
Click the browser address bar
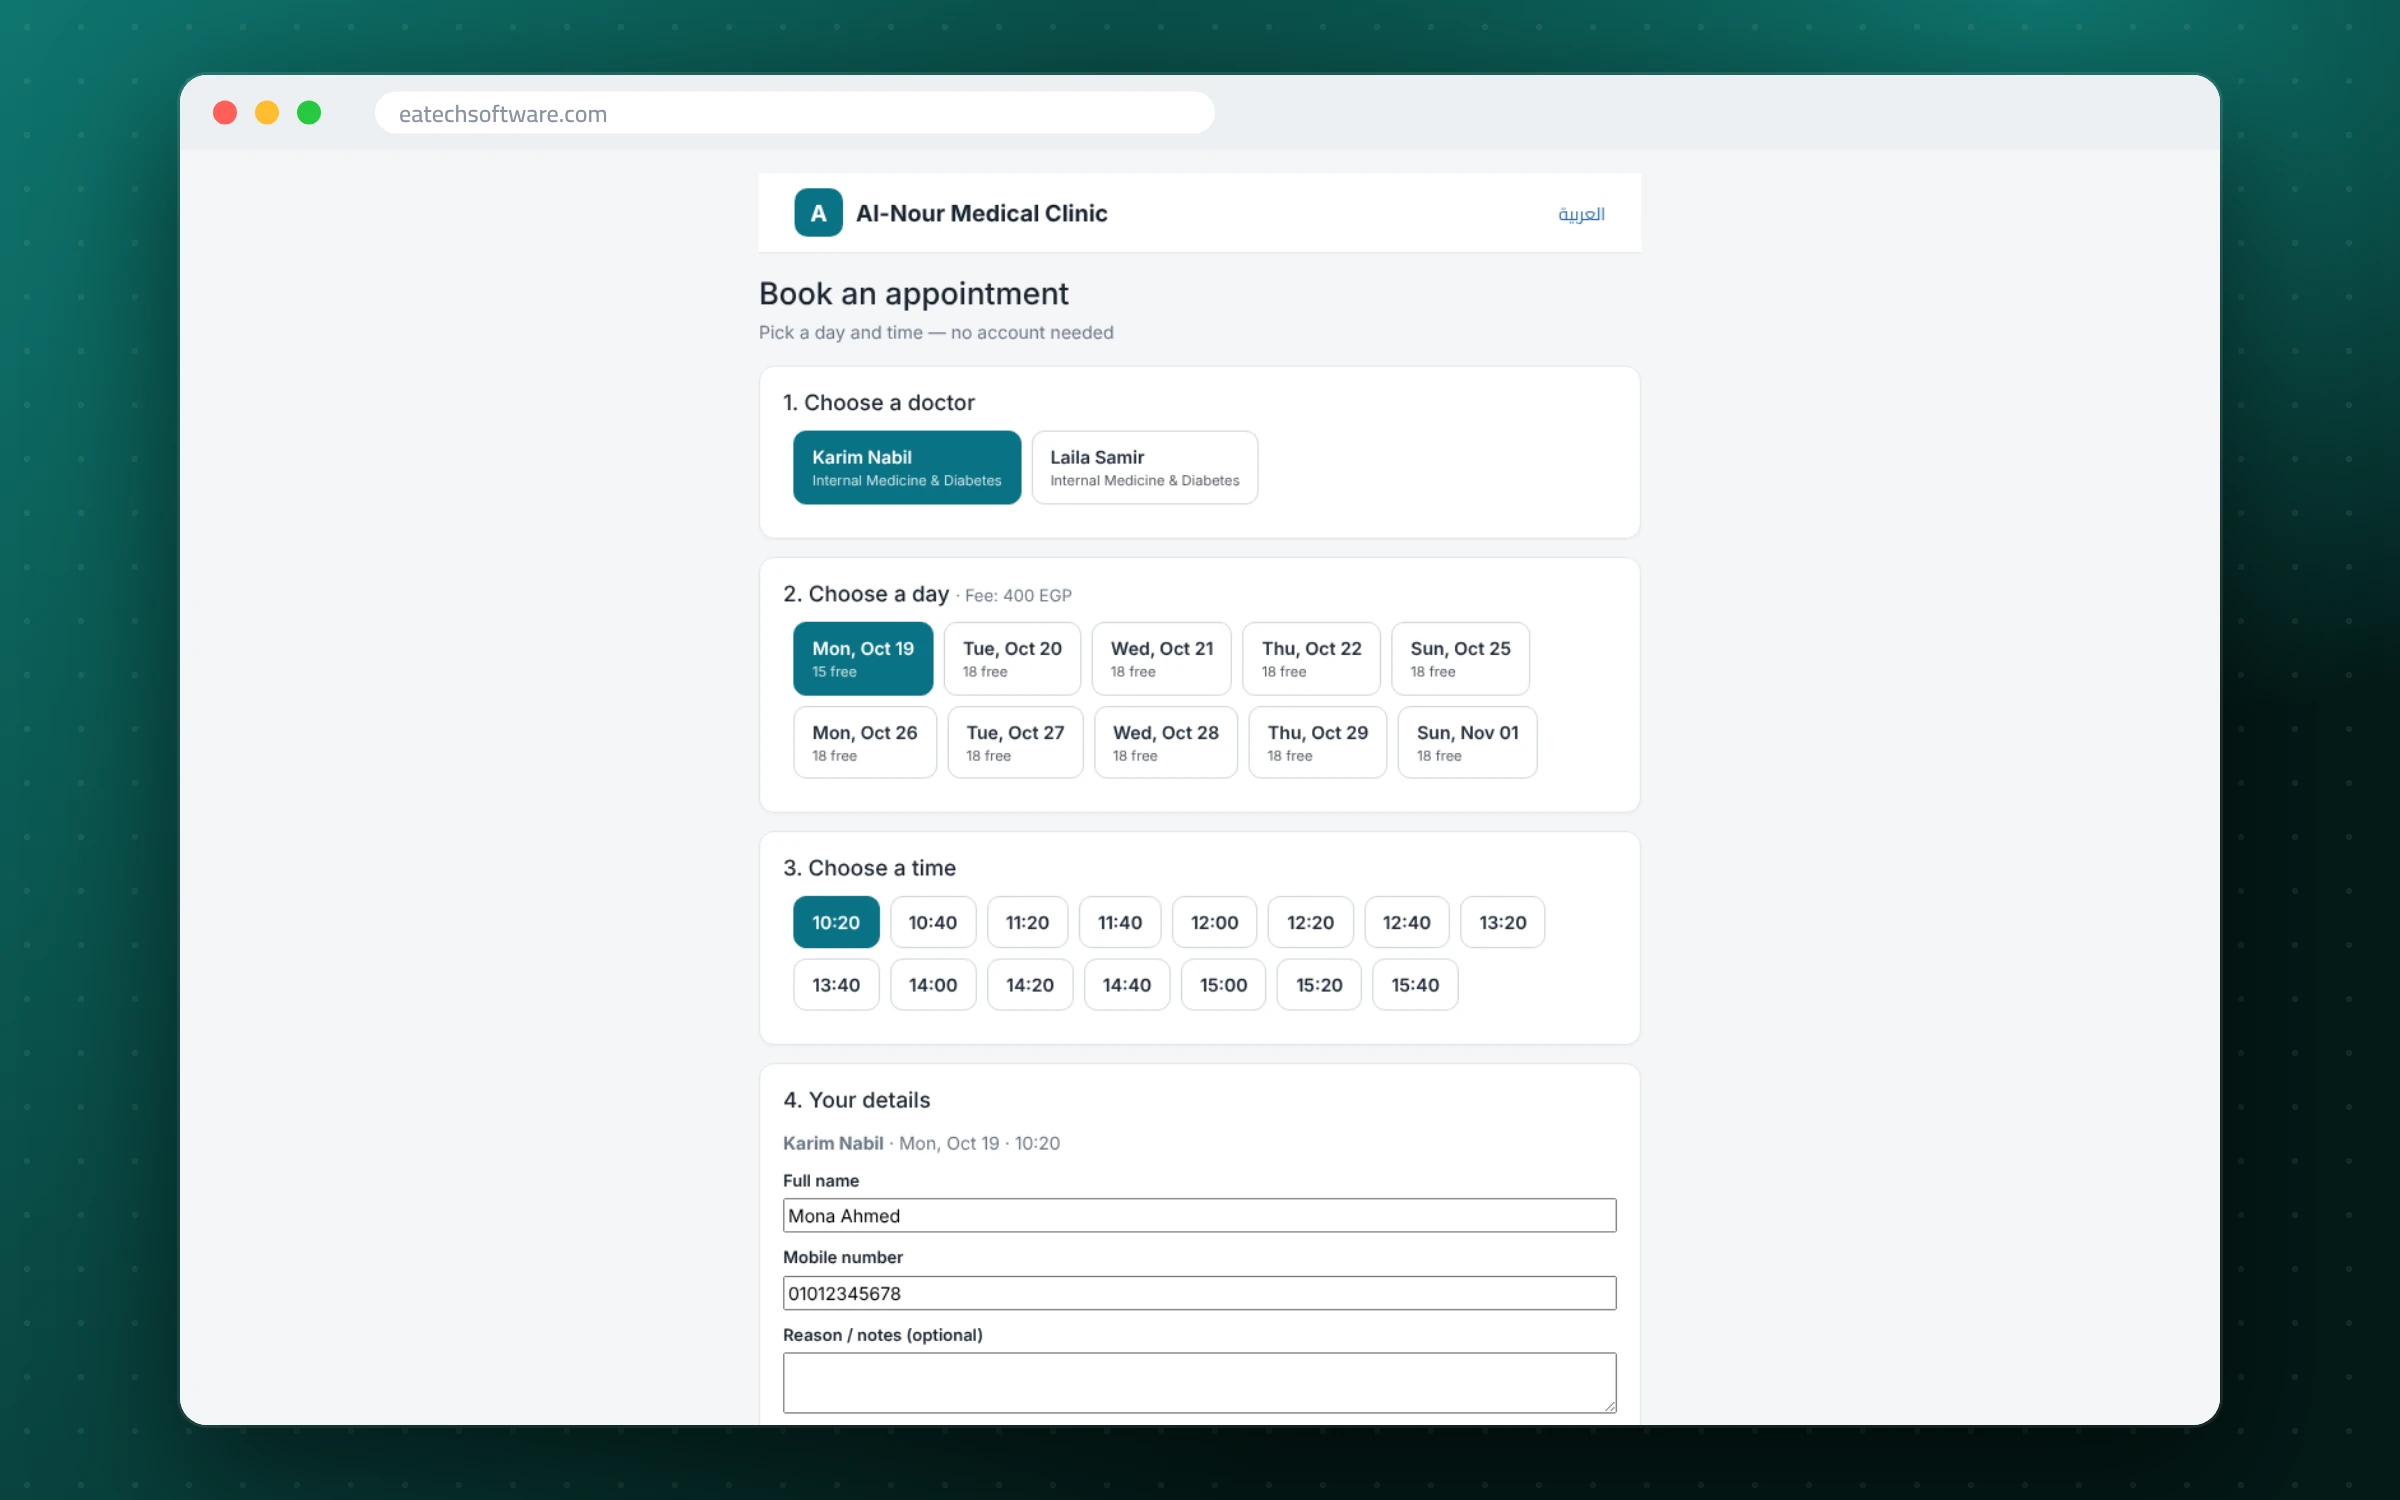[794, 113]
